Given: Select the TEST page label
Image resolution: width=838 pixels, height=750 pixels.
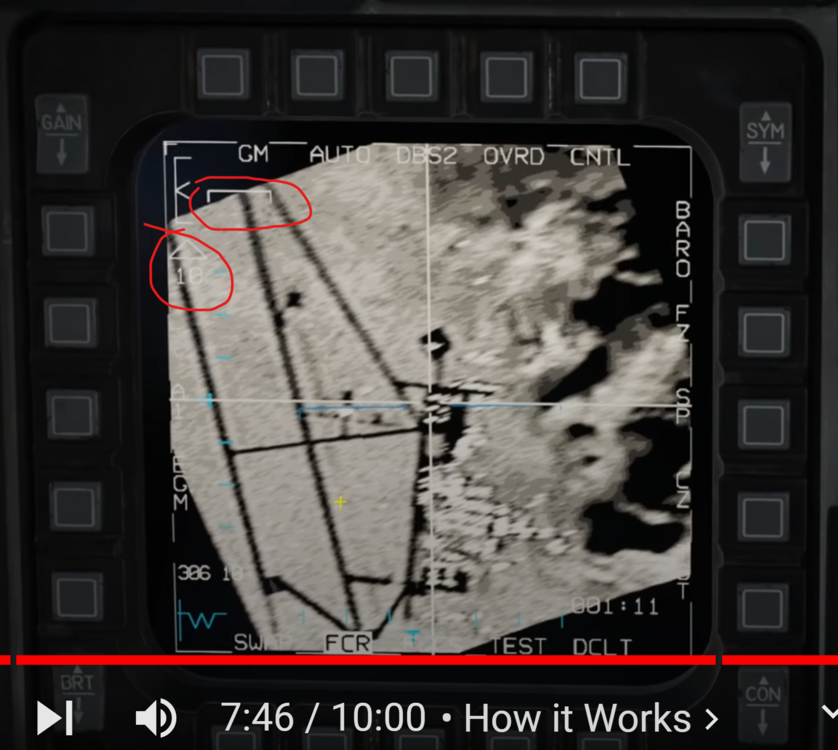Looking at the screenshot, I should pyautogui.click(x=517, y=646).
